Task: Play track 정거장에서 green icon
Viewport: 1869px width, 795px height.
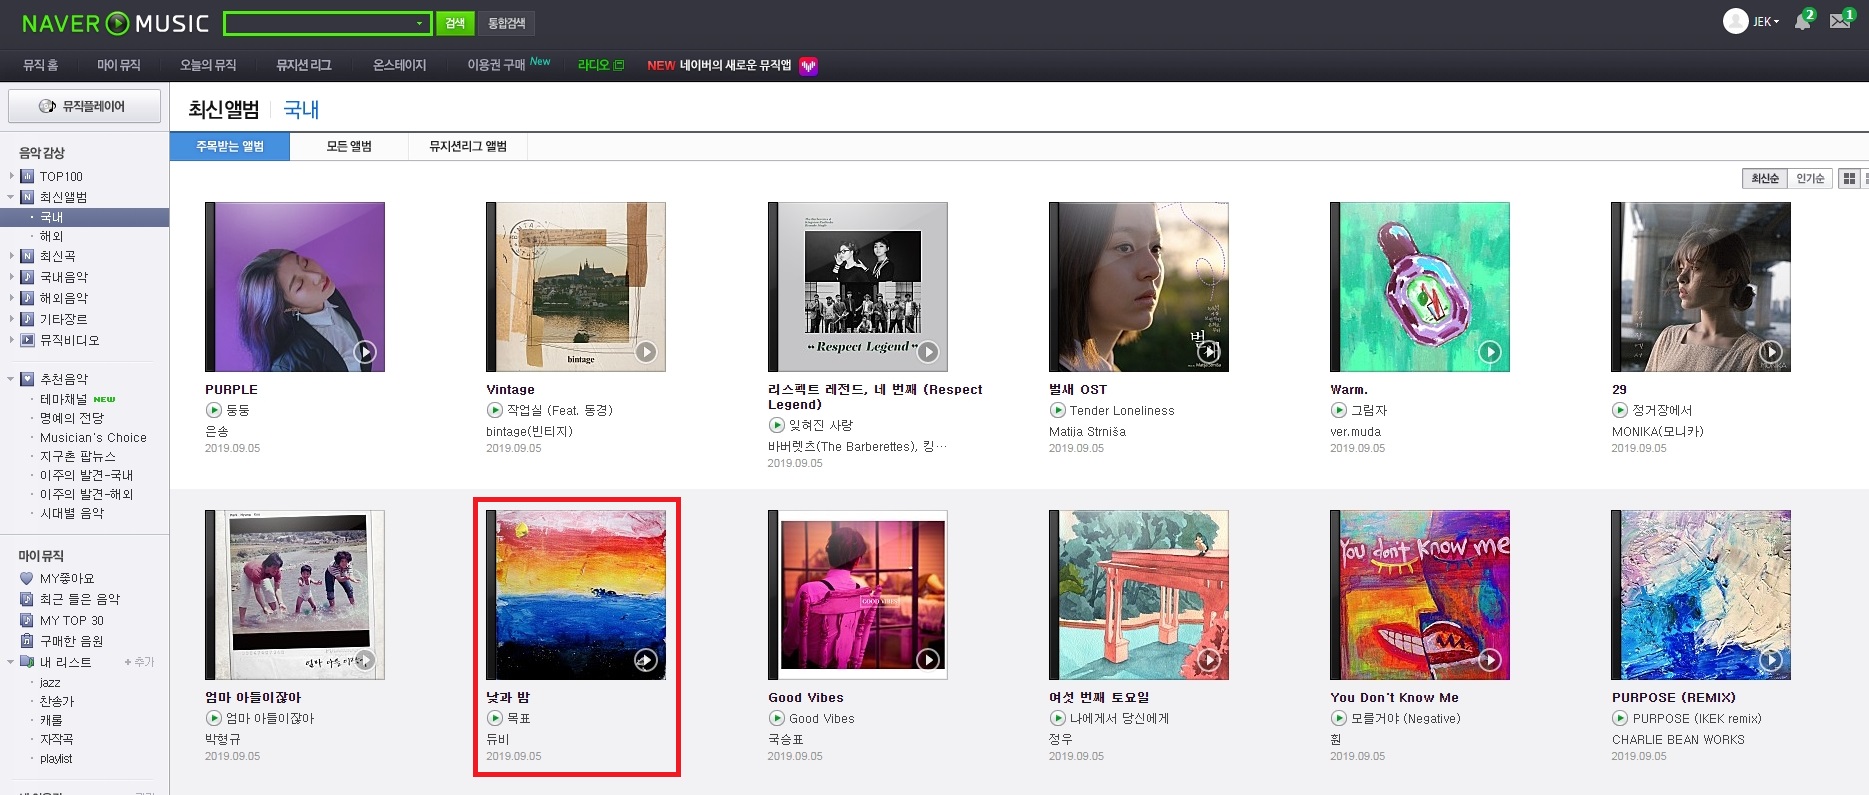Action: pos(1619,410)
